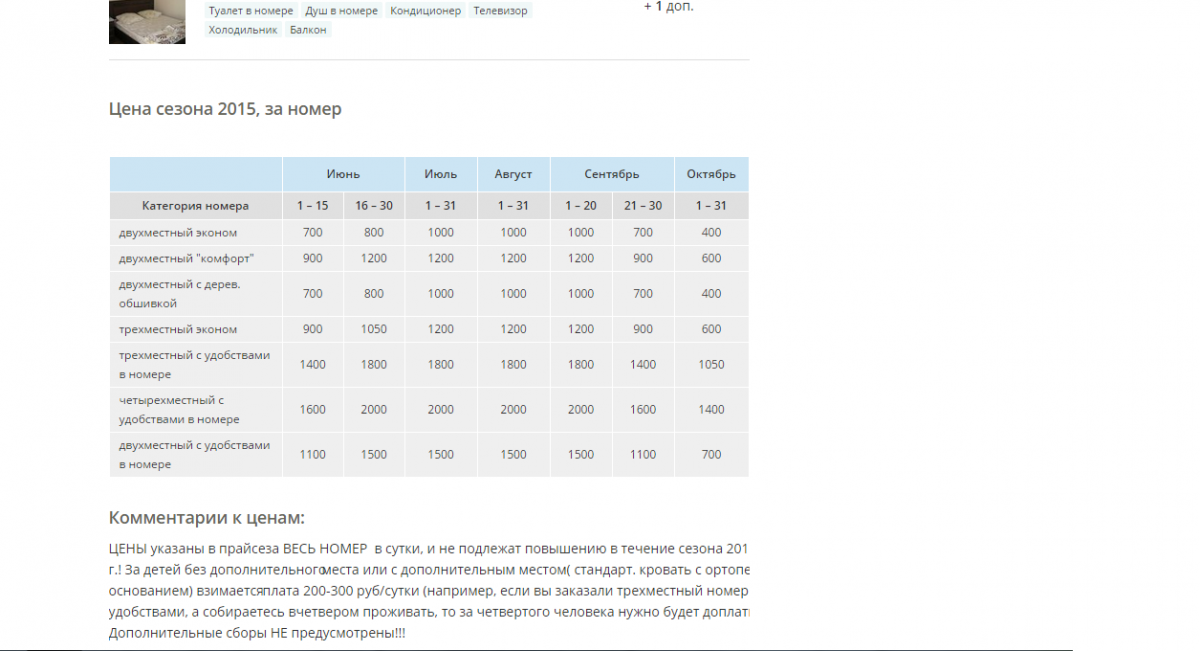Click the room photo thumbnail
1200x651 pixels.
point(147,21)
